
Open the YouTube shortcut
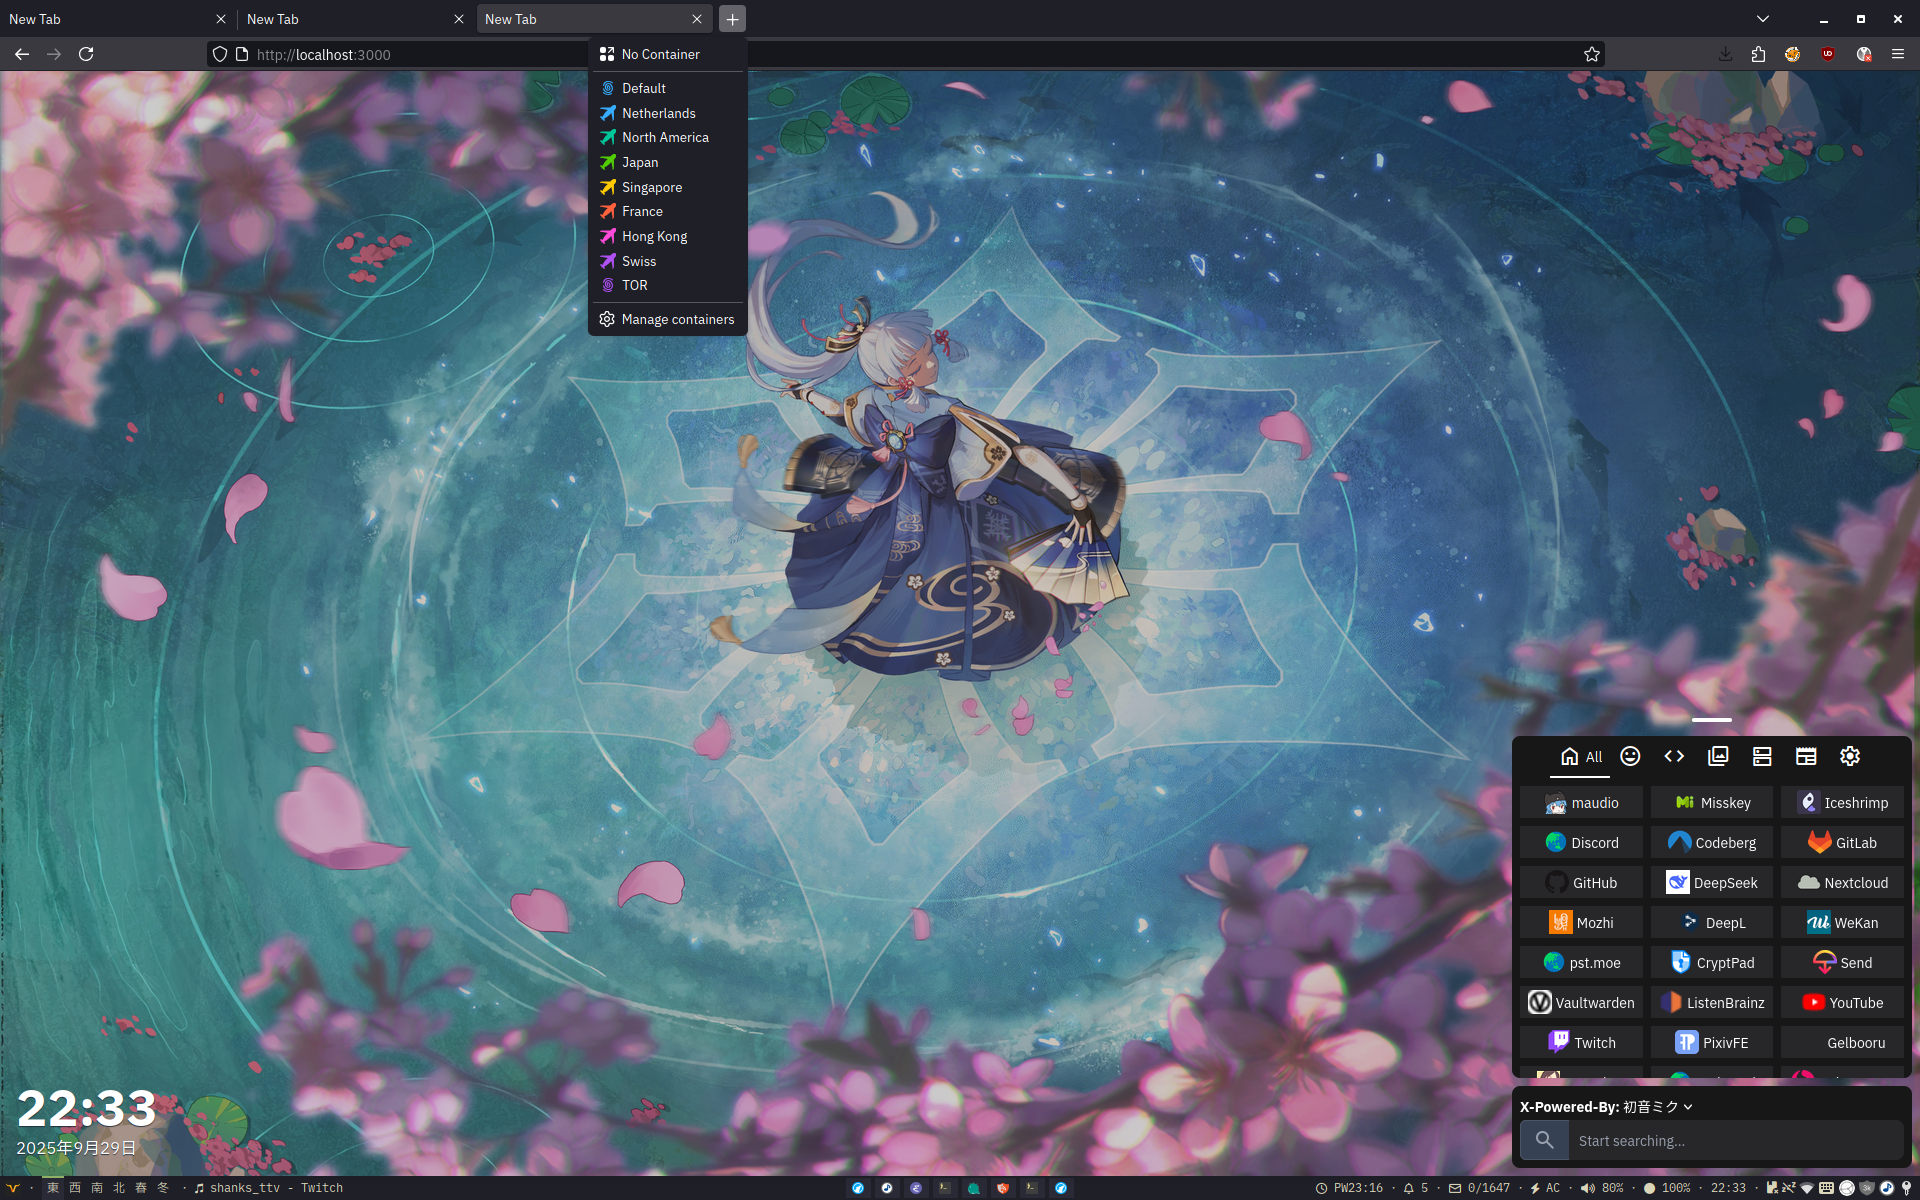1842,1002
